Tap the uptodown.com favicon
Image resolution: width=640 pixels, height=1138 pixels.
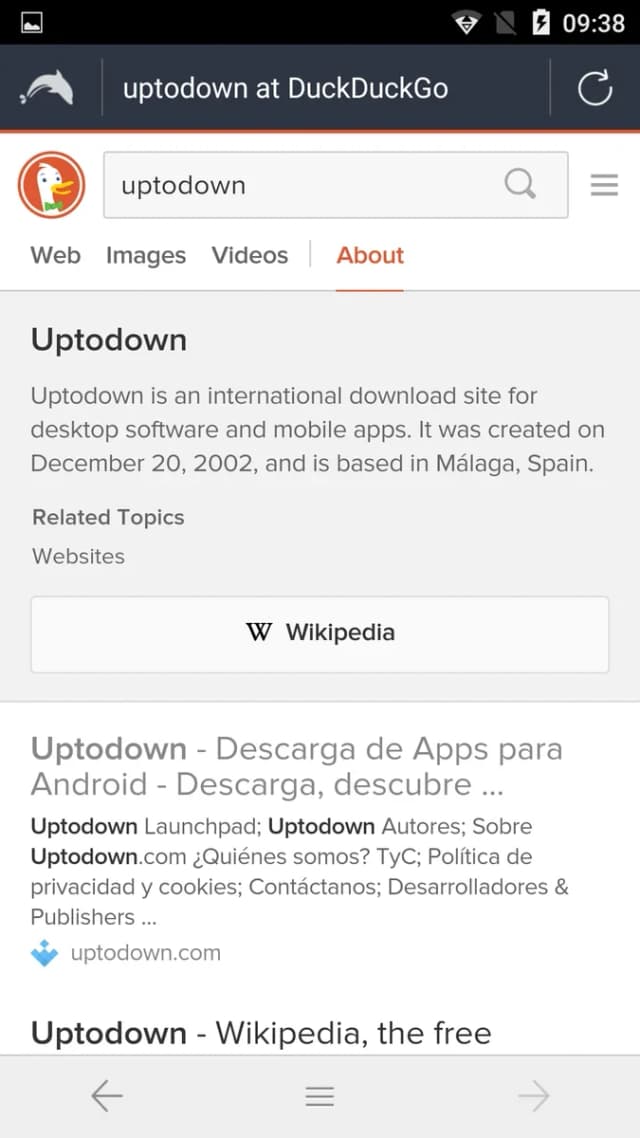click(x=44, y=953)
